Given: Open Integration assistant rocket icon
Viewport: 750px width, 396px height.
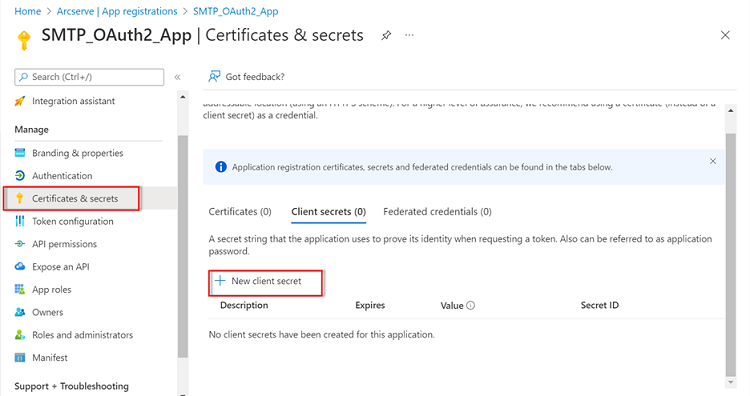Looking at the screenshot, I should click(x=20, y=101).
